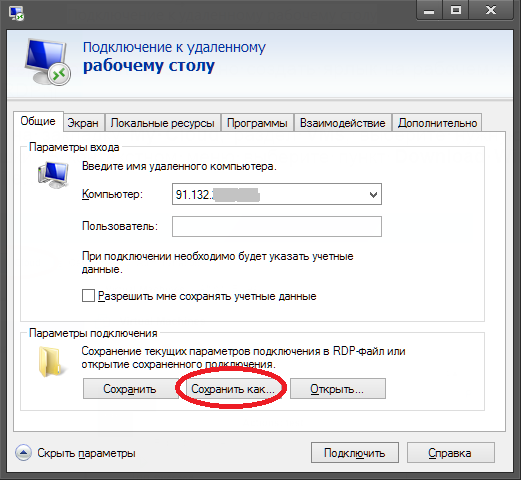Go to the Взаимодействие tab
This screenshot has width=521, height=480.
pos(342,123)
